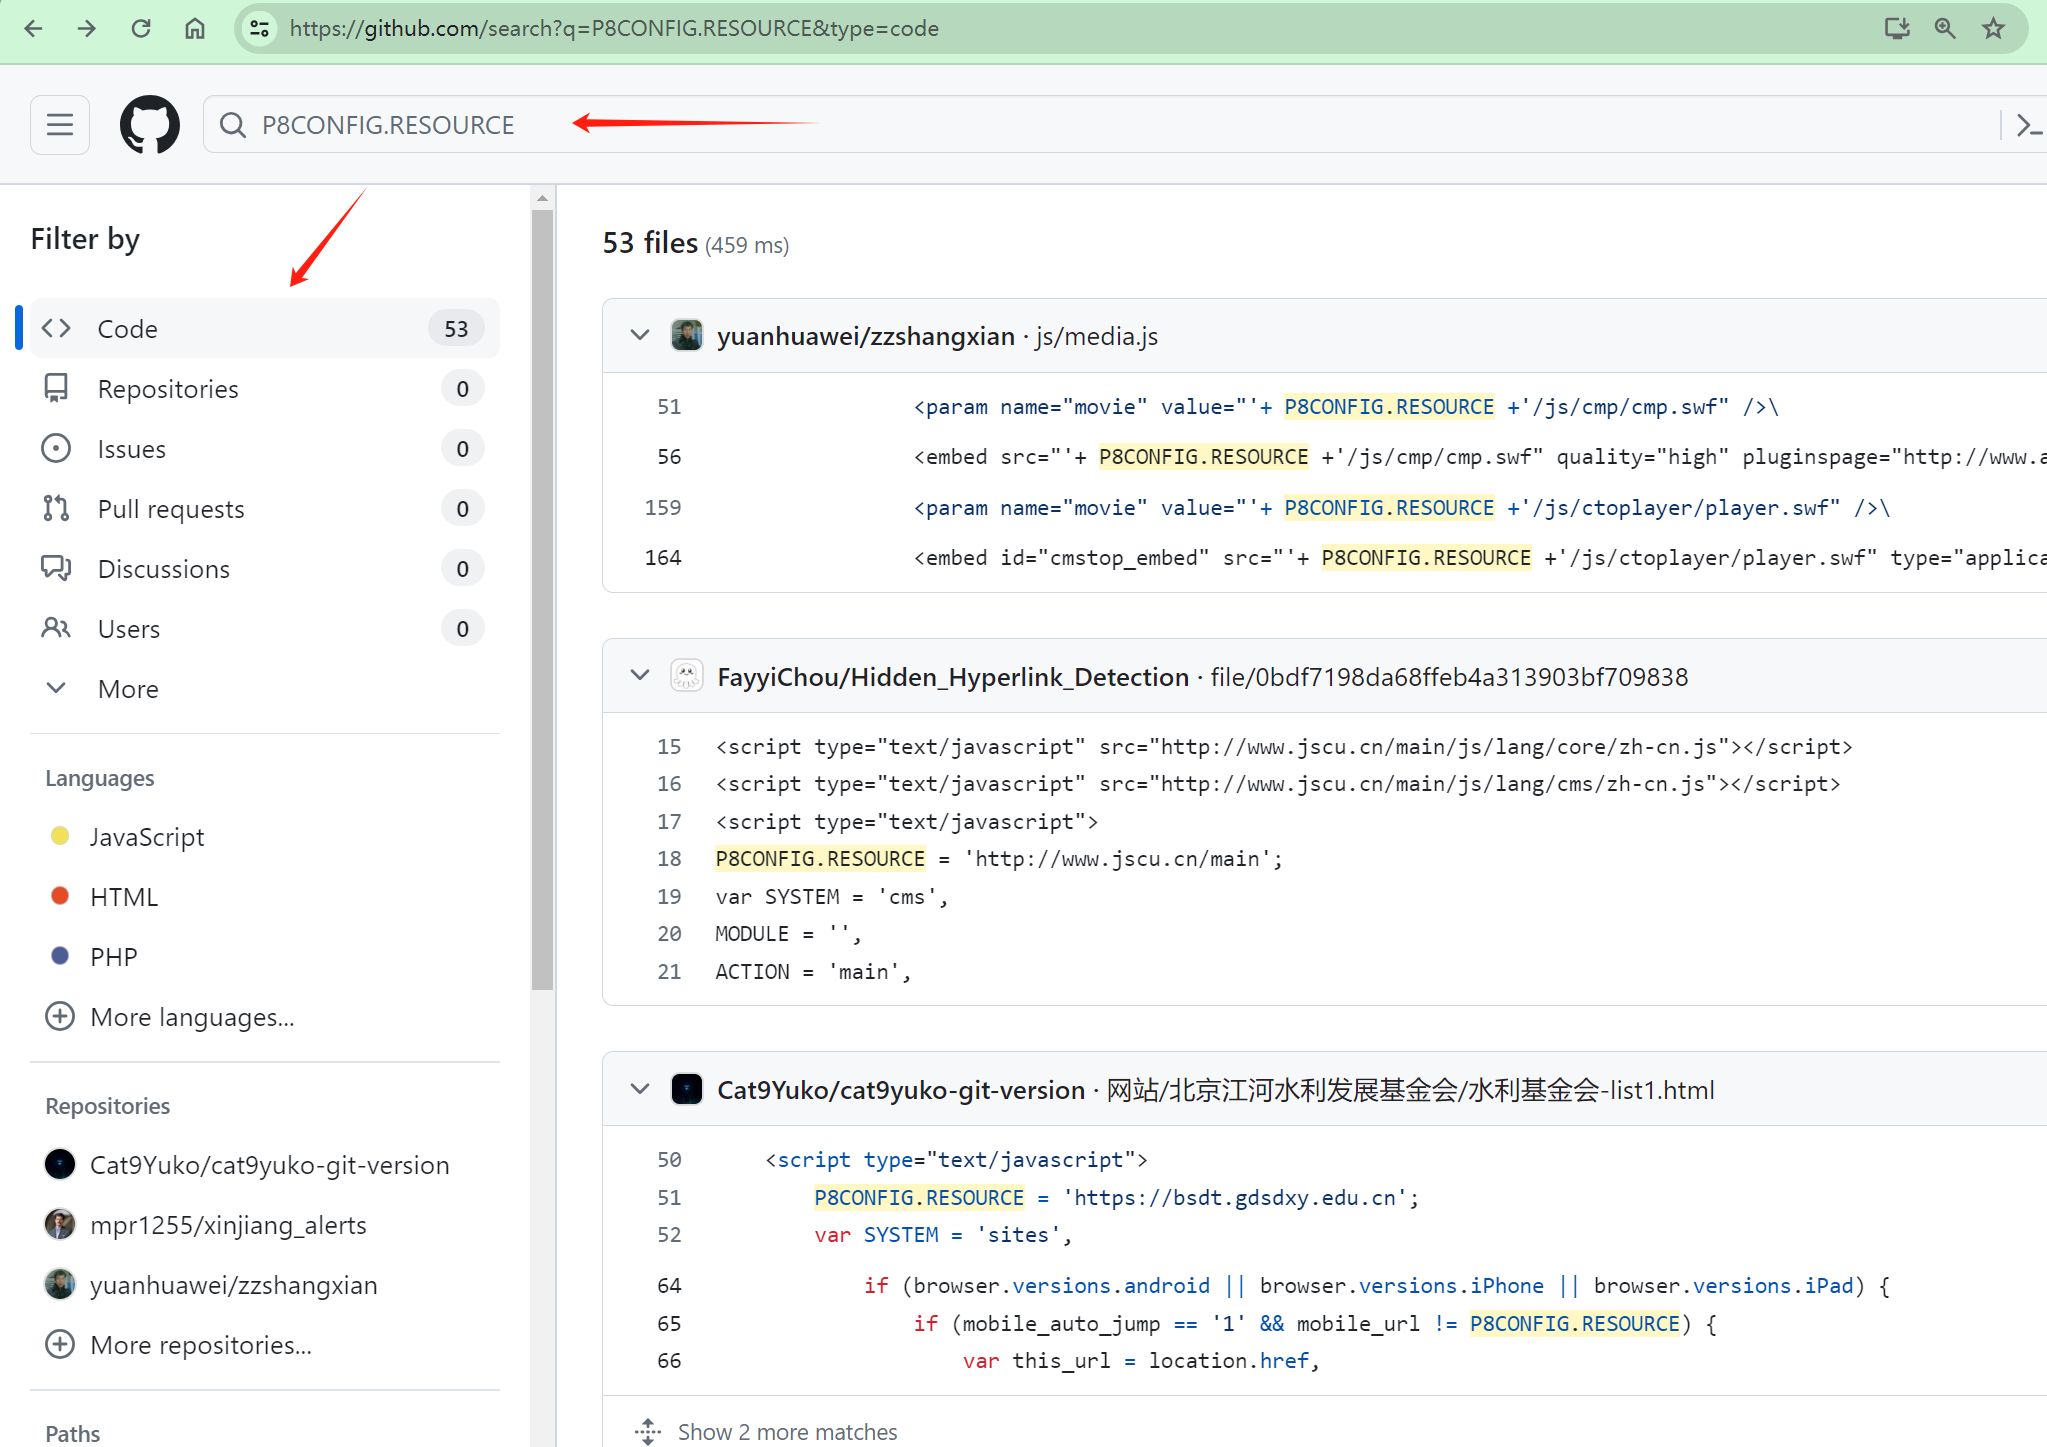Collapse the FayyiChou/Hidden_Hyperlink_Detection result
2047x1447 pixels.
point(639,677)
